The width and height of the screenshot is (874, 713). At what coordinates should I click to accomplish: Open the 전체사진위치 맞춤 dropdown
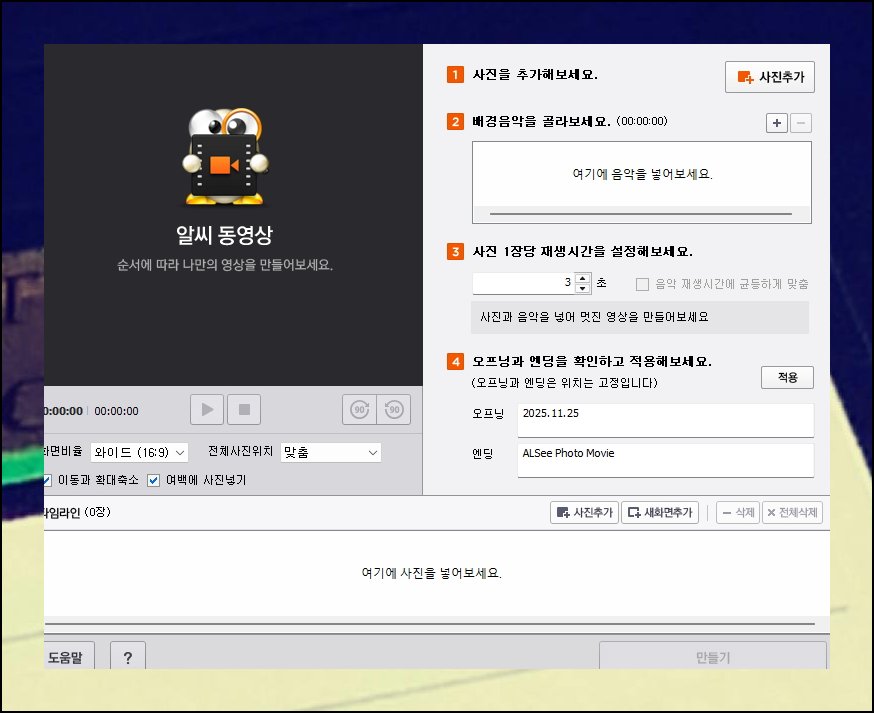[x=331, y=452]
